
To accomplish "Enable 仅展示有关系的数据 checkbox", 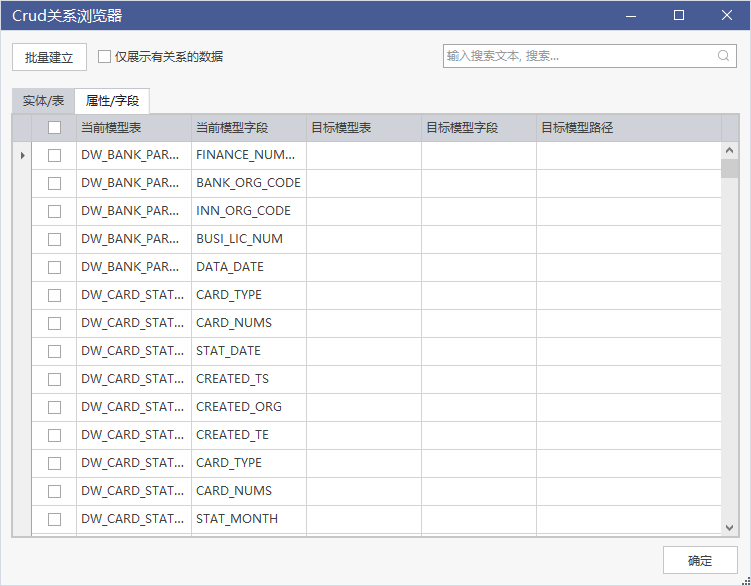I will [x=104, y=57].
